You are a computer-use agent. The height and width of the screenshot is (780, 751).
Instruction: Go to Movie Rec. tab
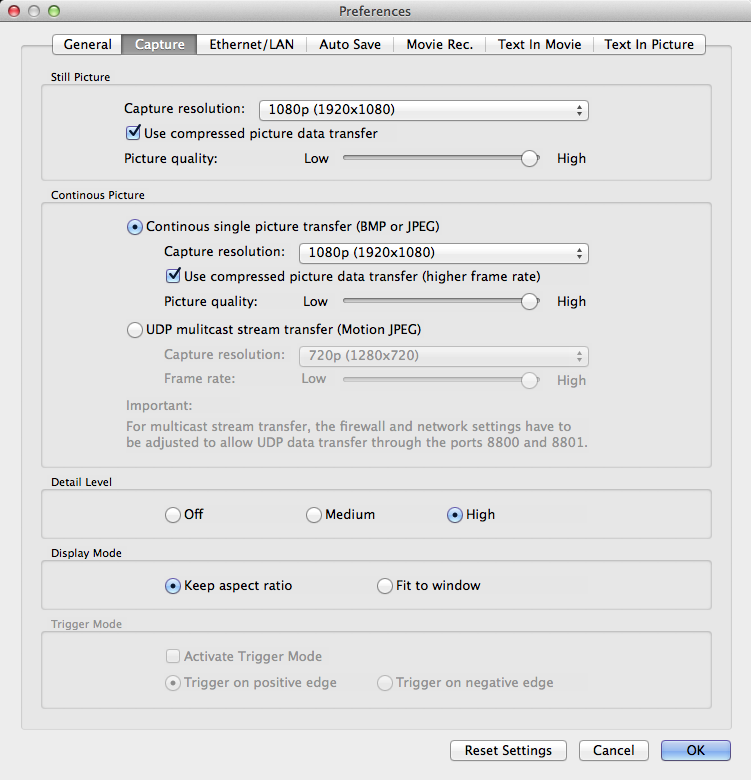[x=439, y=44]
